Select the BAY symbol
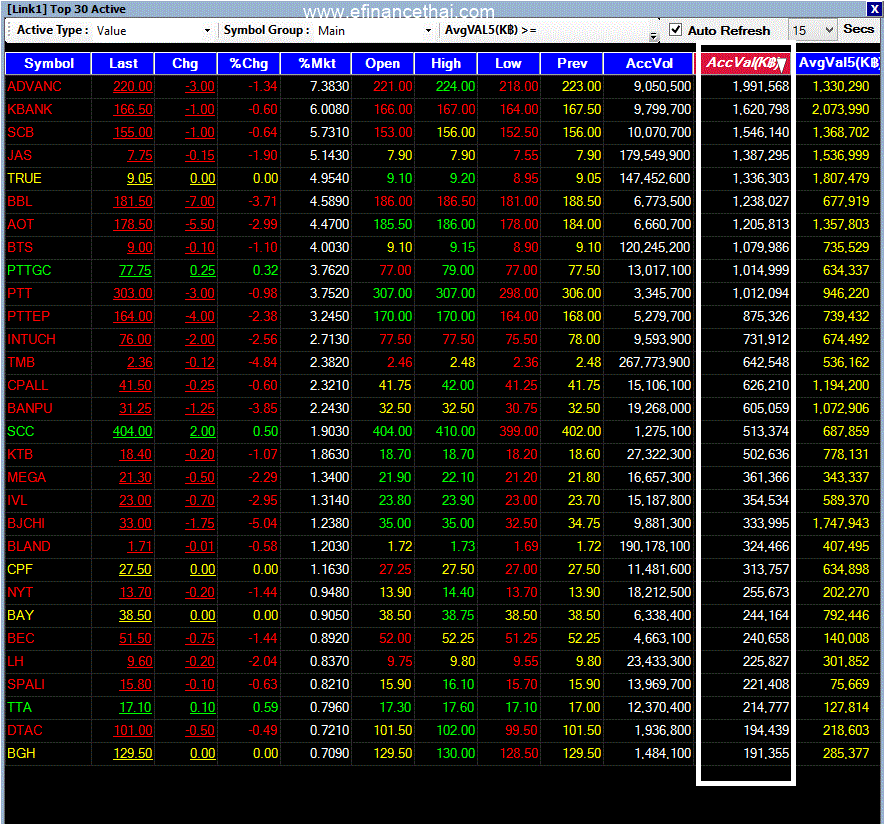The image size is (885, 824). [20, 615]
